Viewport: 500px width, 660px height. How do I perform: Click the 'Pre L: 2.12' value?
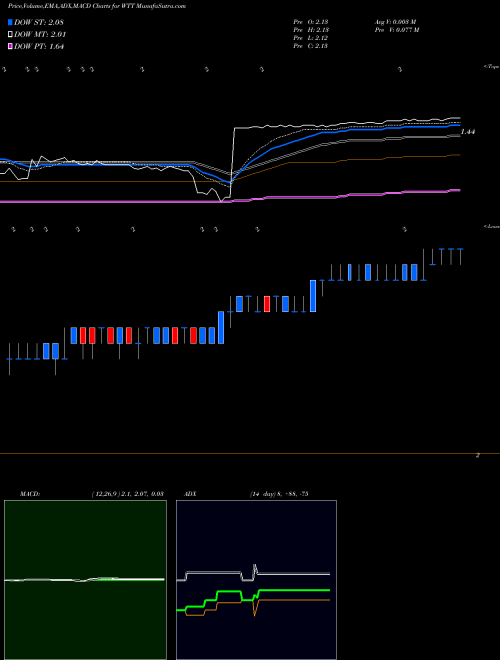tap(311, 38)
